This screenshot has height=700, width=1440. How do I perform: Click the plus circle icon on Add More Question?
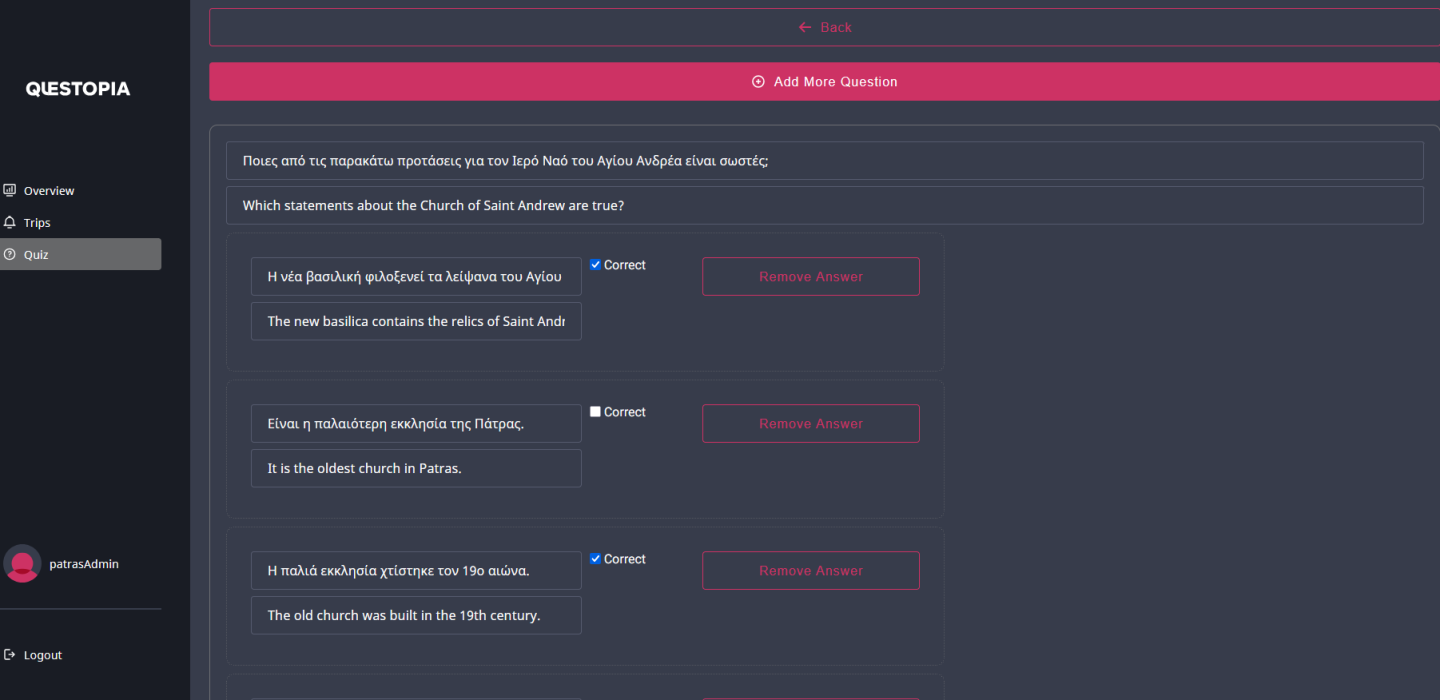[758, 82]
